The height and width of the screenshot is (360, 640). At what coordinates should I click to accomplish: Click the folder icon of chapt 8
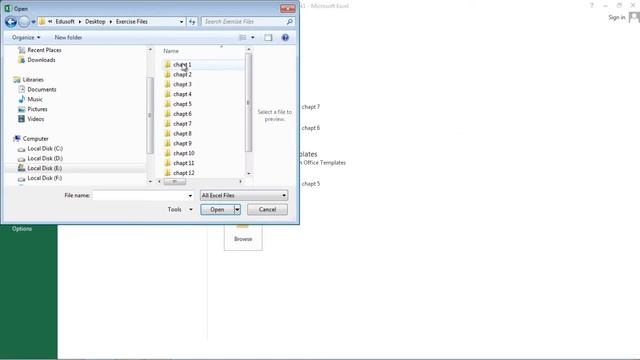[x=167, y=133]
